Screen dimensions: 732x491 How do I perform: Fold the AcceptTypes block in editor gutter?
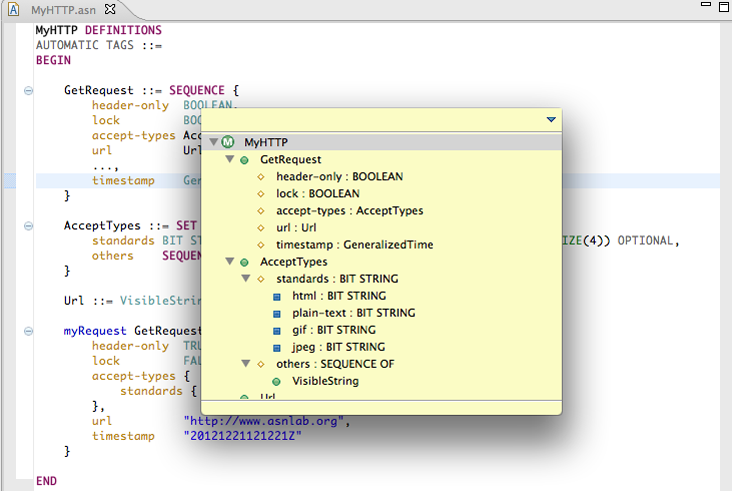click(28, 226)
